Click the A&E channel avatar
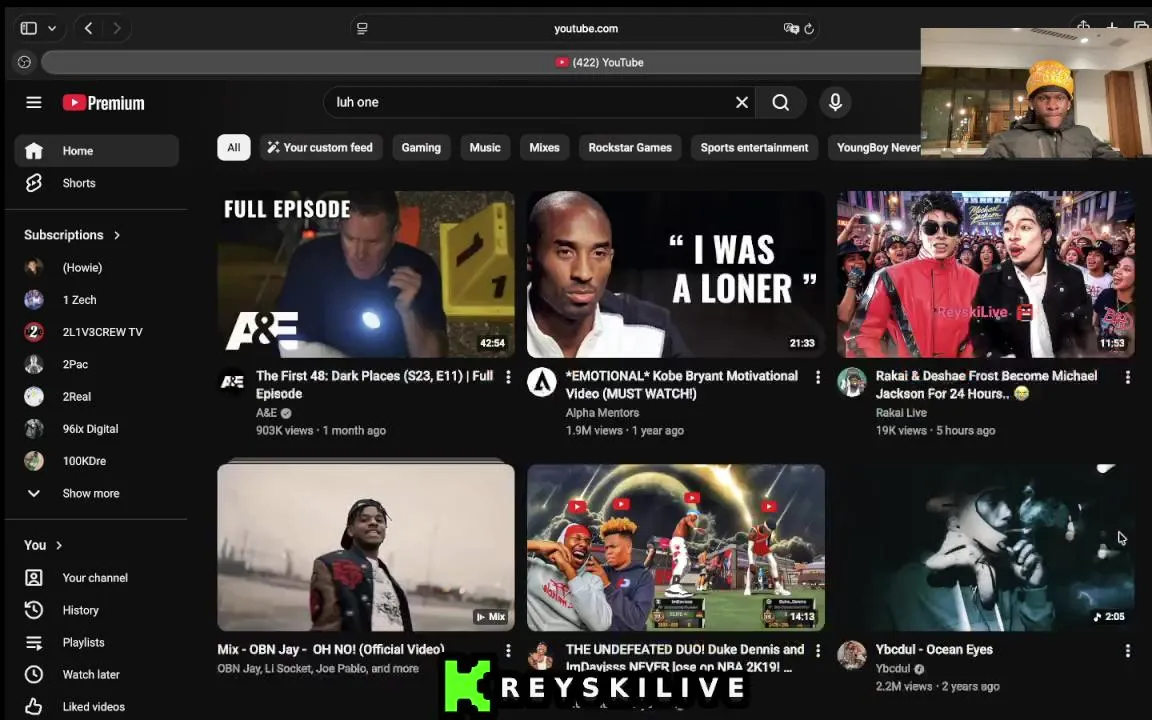 coord(232,382)
